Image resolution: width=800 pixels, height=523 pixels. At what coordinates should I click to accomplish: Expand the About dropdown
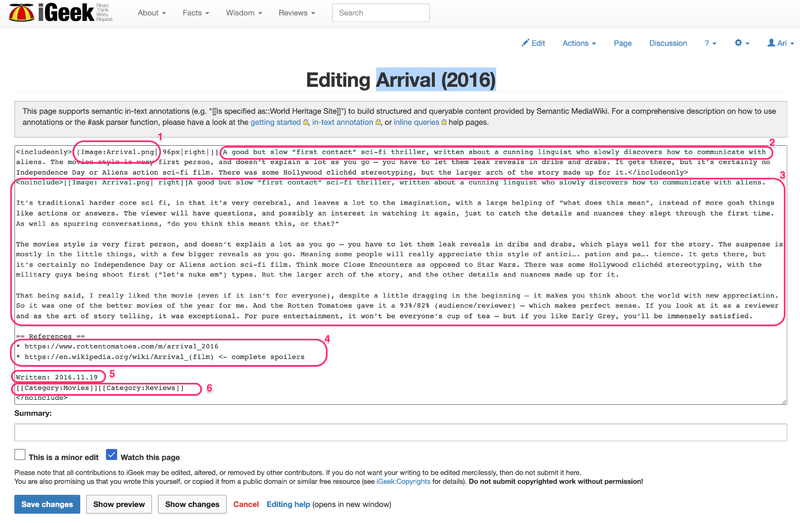click(152, 13)
